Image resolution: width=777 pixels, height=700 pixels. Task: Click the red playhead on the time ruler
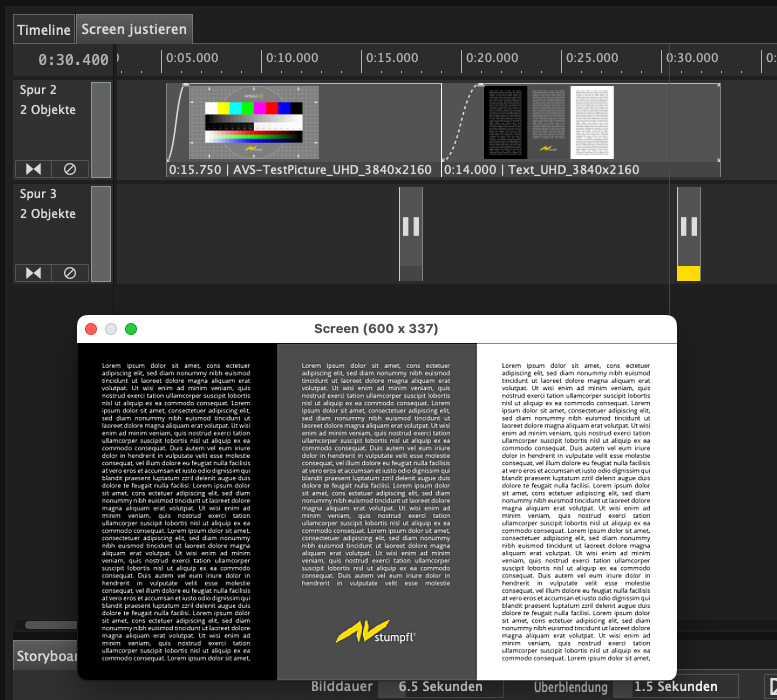click(x=669, y=59)
